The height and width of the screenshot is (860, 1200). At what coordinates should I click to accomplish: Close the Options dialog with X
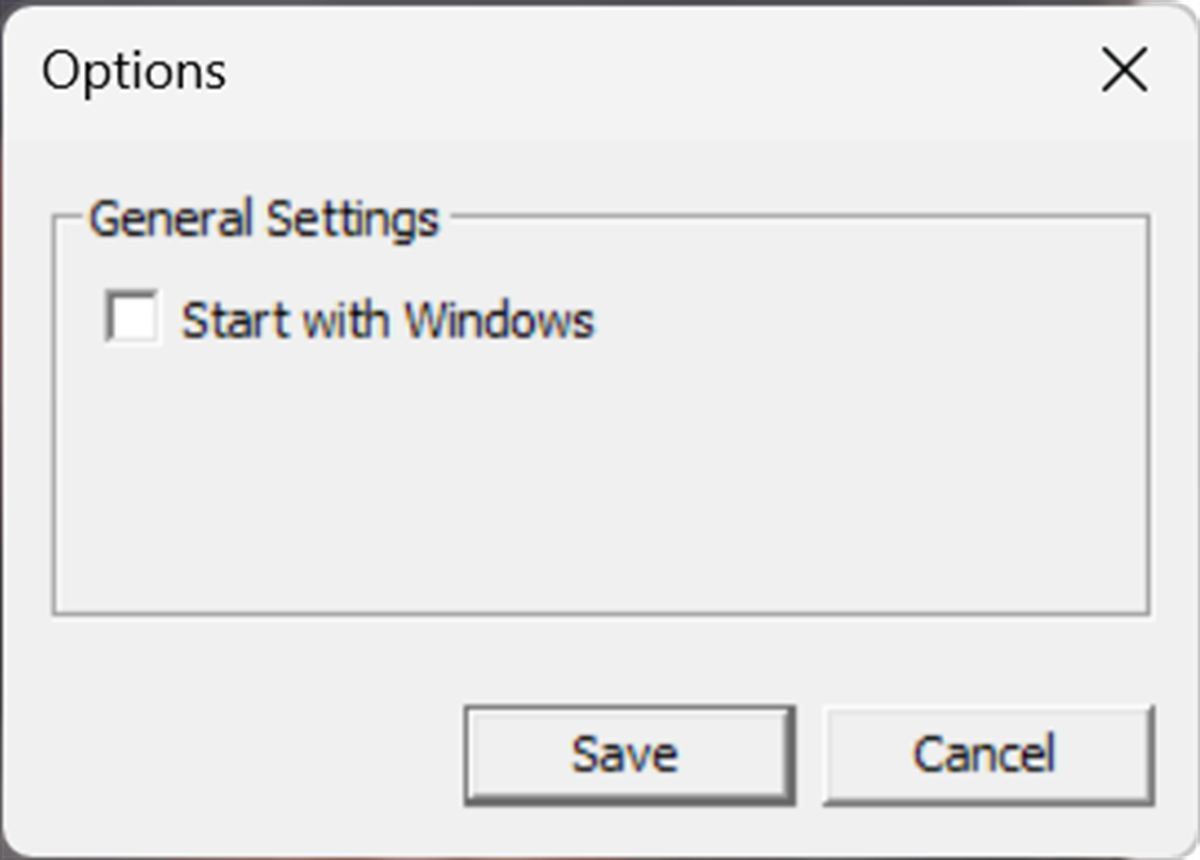(x=1124, y=72)
